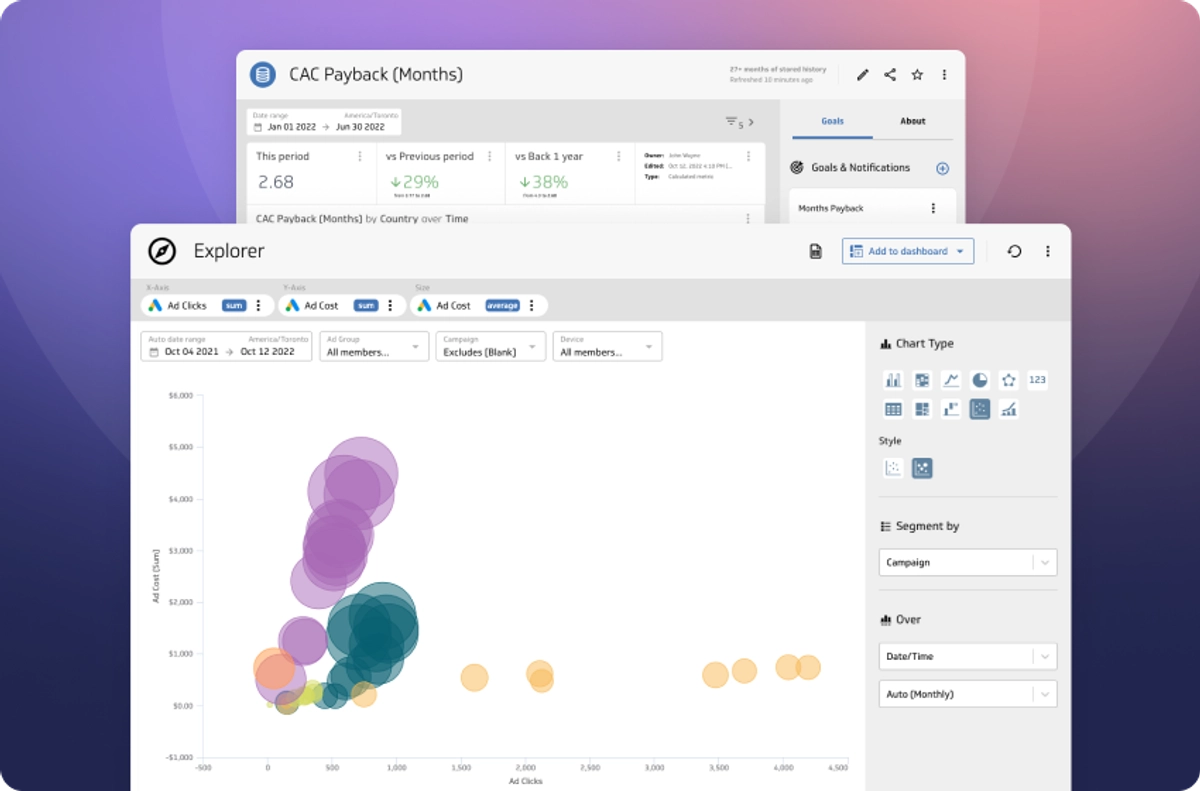Select the bubble style in Style section
This screenshot has height=791, width=1200.
[x=921, y=467]
